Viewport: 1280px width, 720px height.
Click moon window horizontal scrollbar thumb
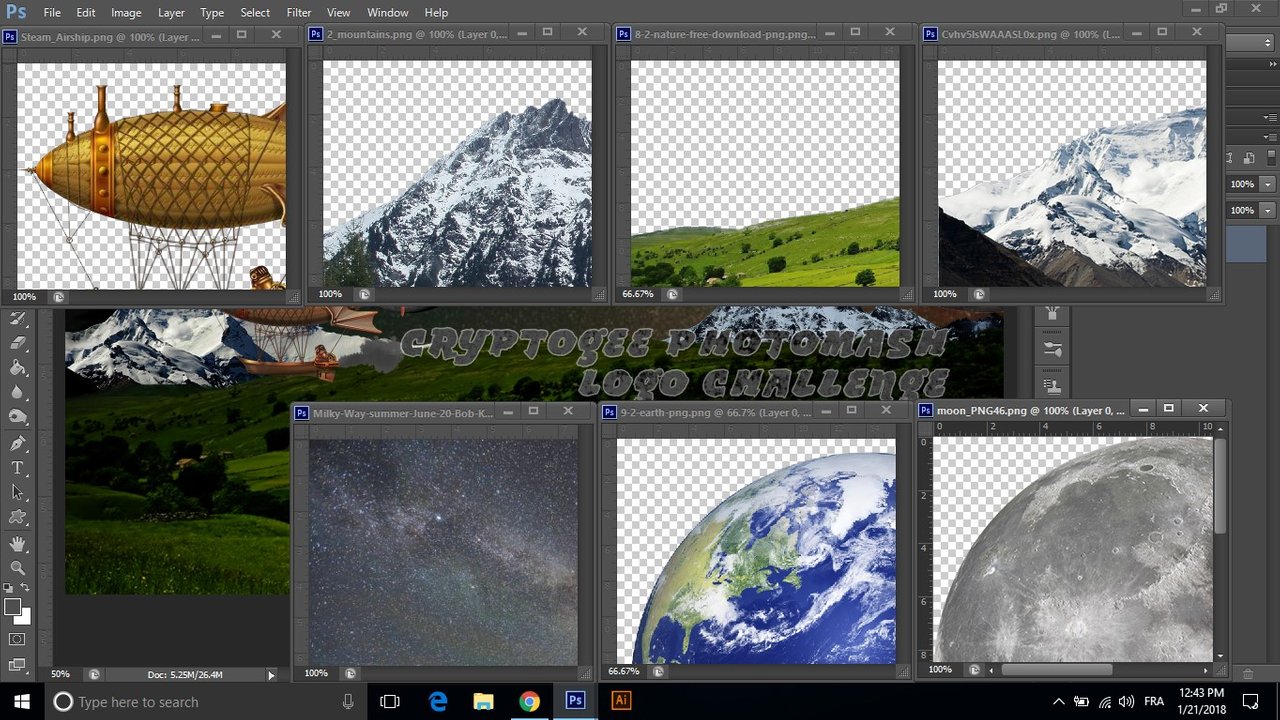click(x=1056, y=669)
